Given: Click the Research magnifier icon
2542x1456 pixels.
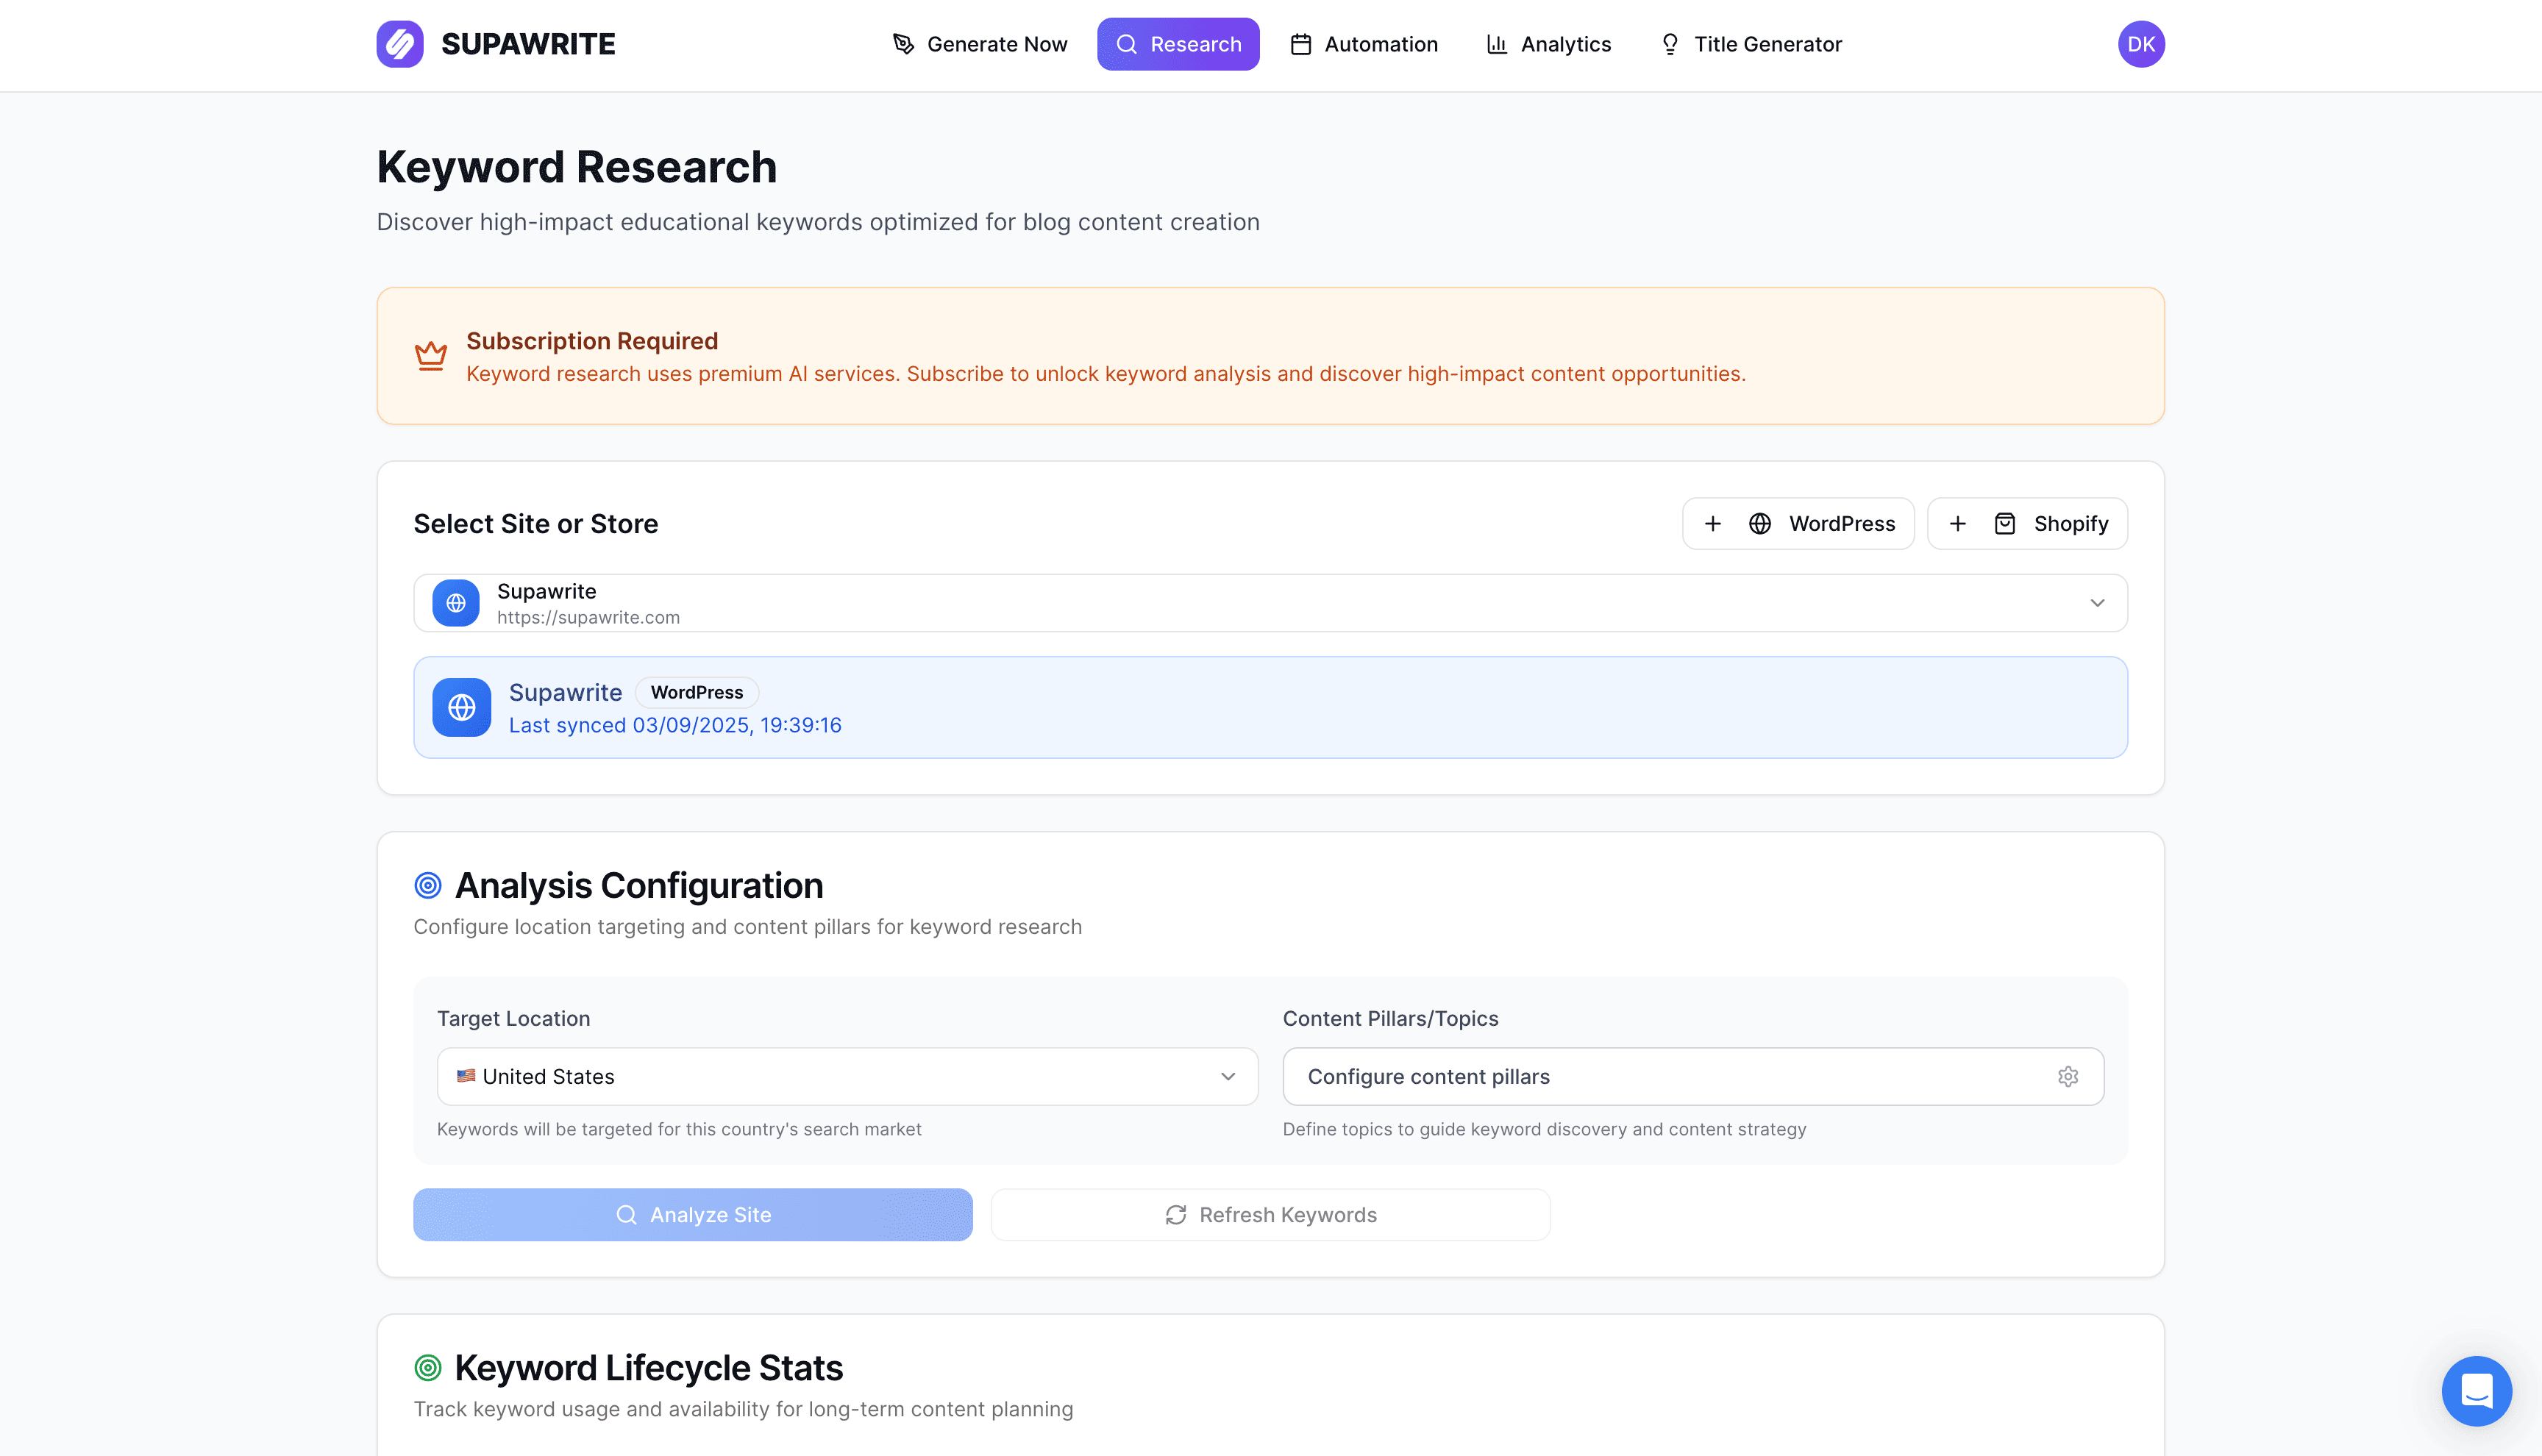Looking at the screenshot, I should click(1127, 43).
